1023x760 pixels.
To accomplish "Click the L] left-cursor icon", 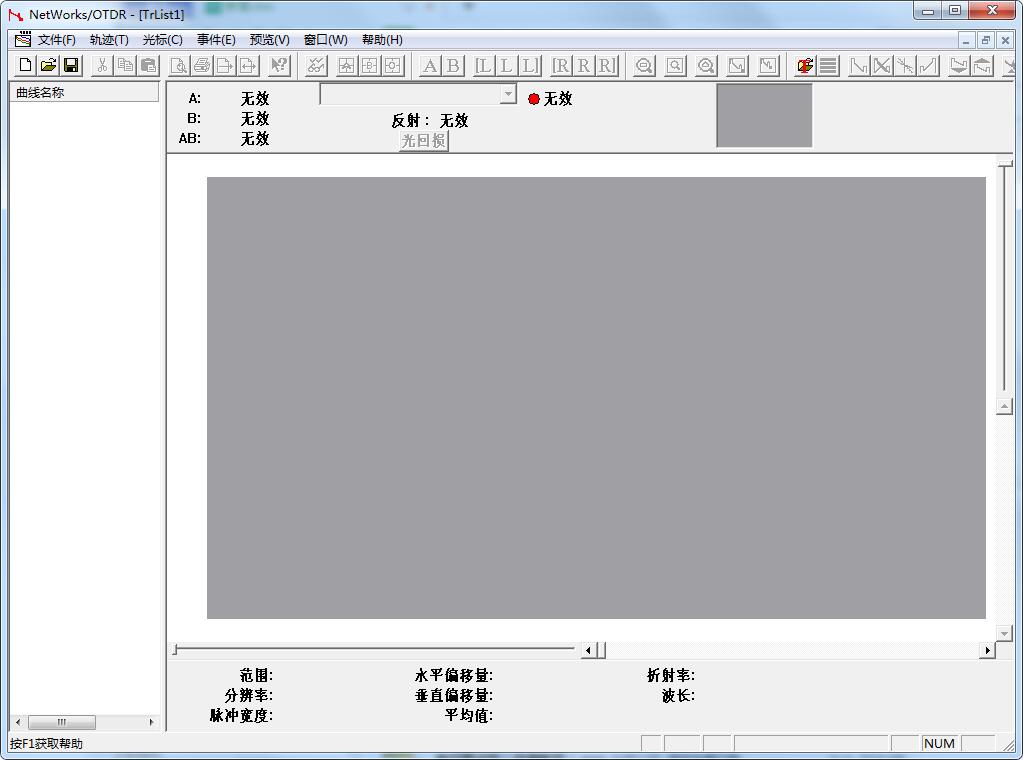I will (530, 65).
